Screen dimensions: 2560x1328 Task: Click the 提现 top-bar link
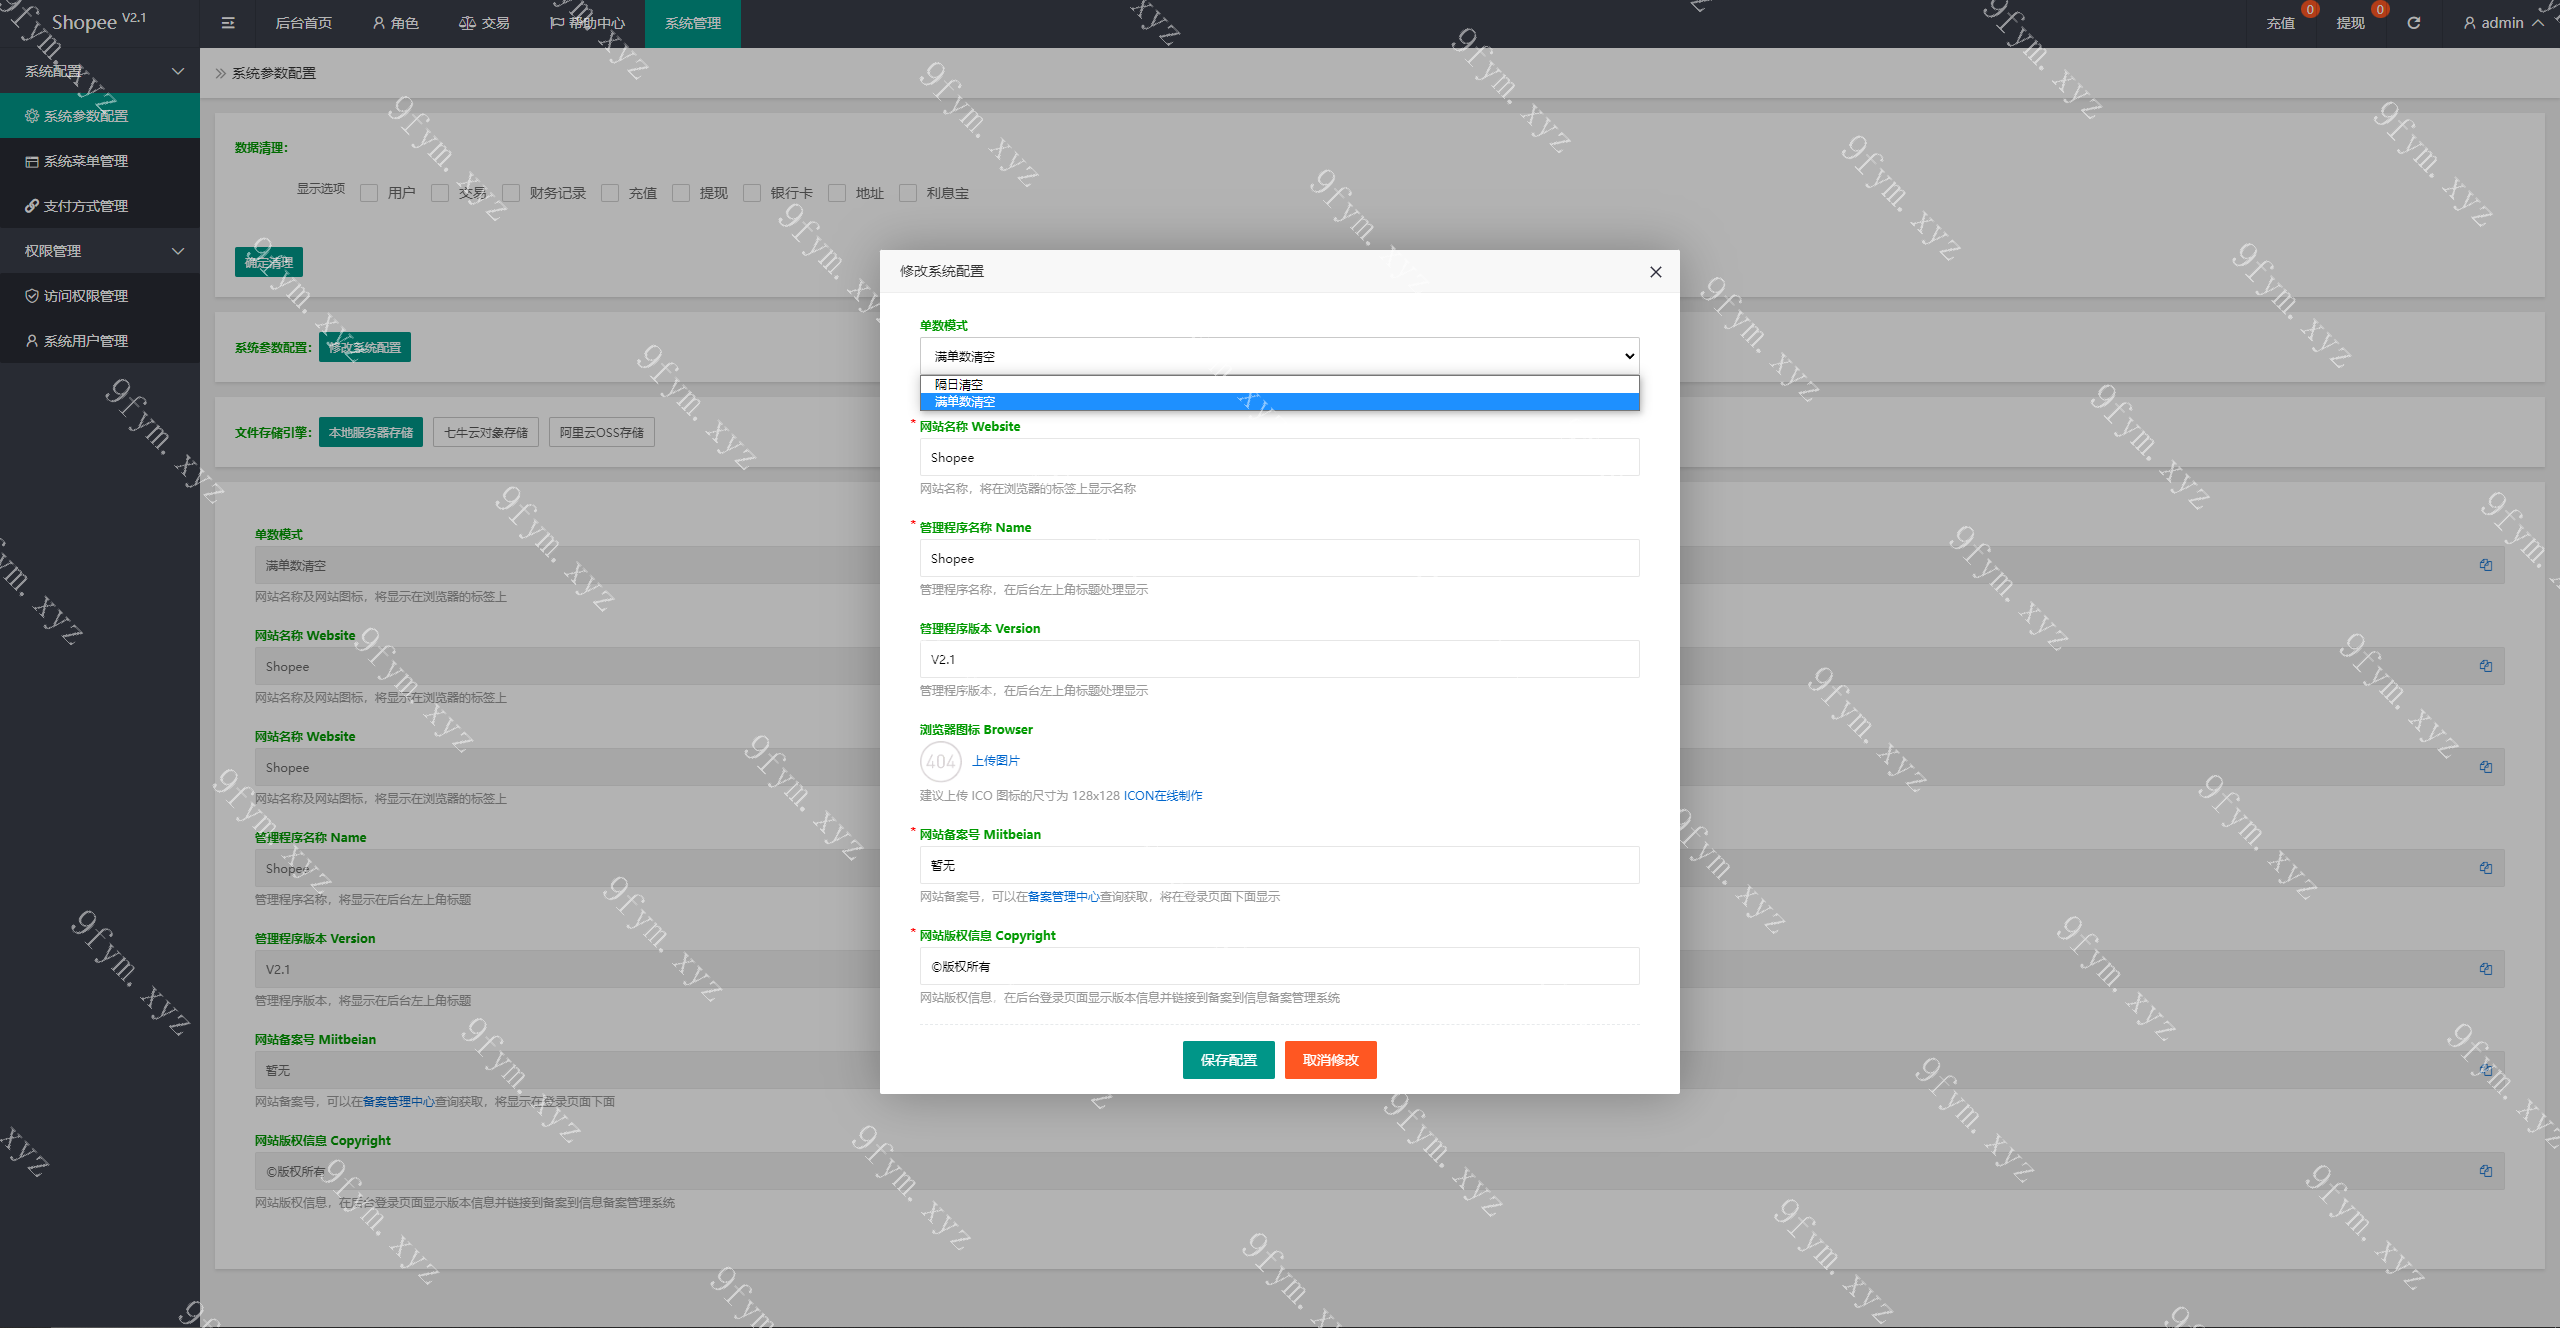[x=2351, y=23]
